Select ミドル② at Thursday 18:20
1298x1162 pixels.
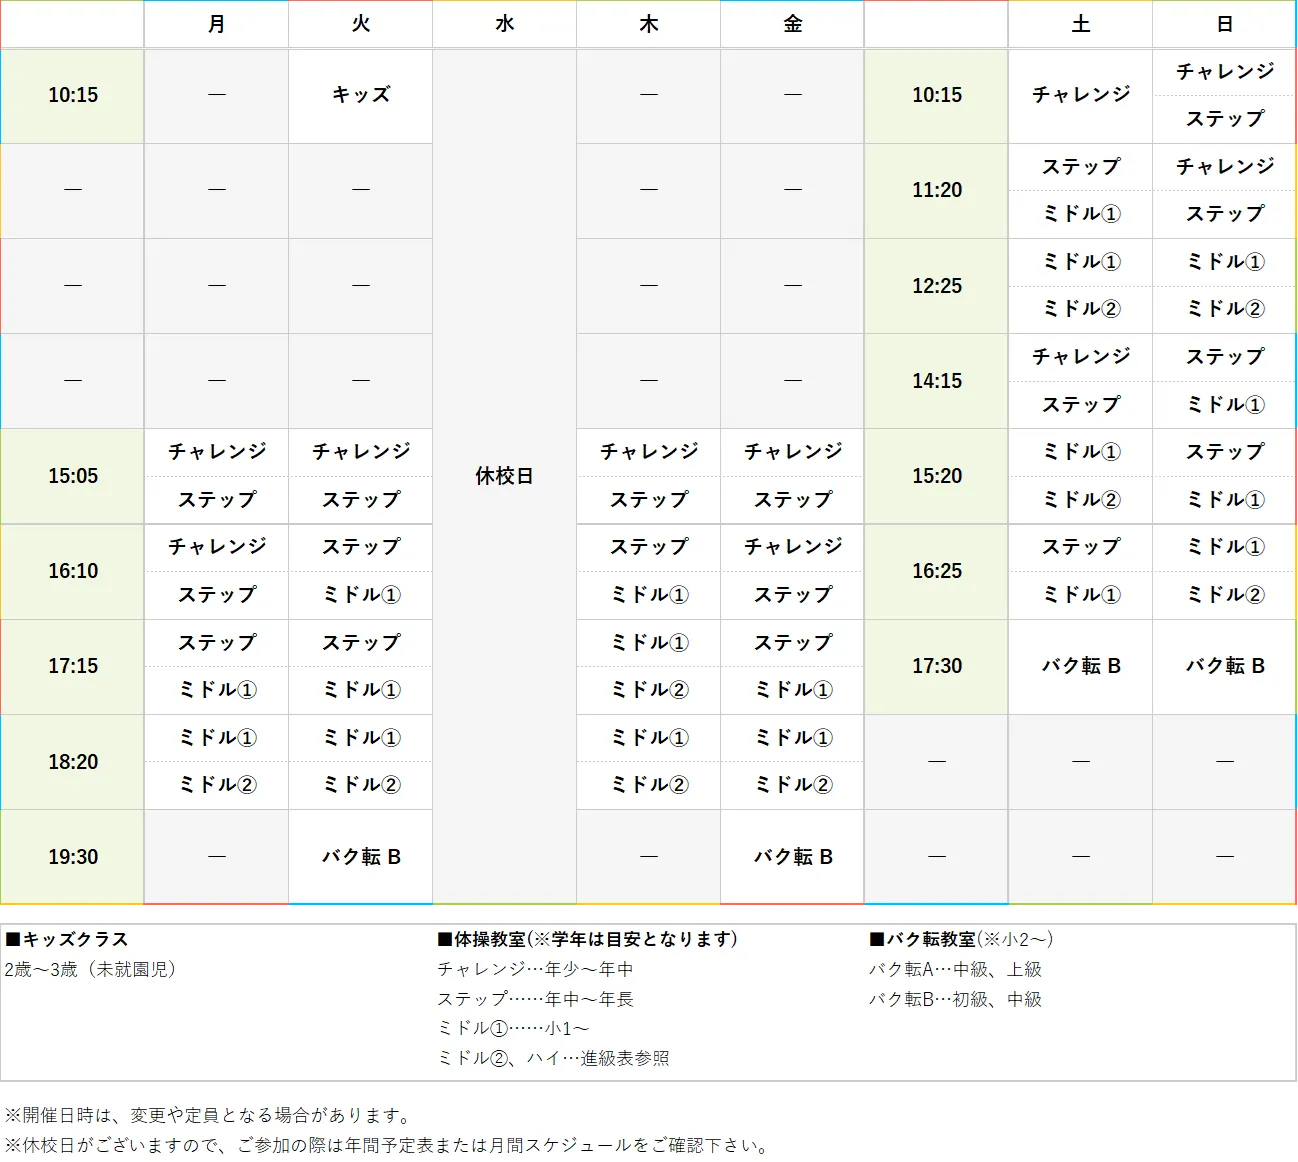coord(648,785)
